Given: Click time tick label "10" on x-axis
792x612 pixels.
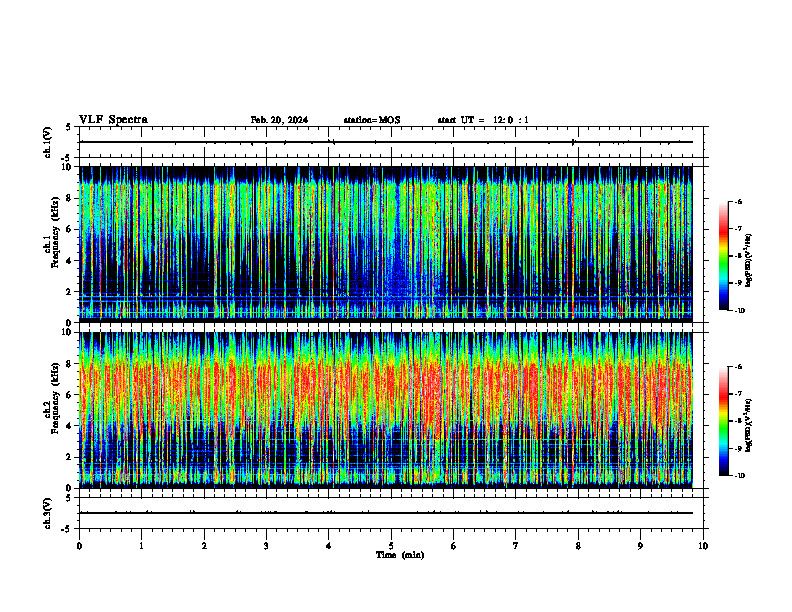Looking at the screenshot, I should pyautogui.click(x=703, y=546).
